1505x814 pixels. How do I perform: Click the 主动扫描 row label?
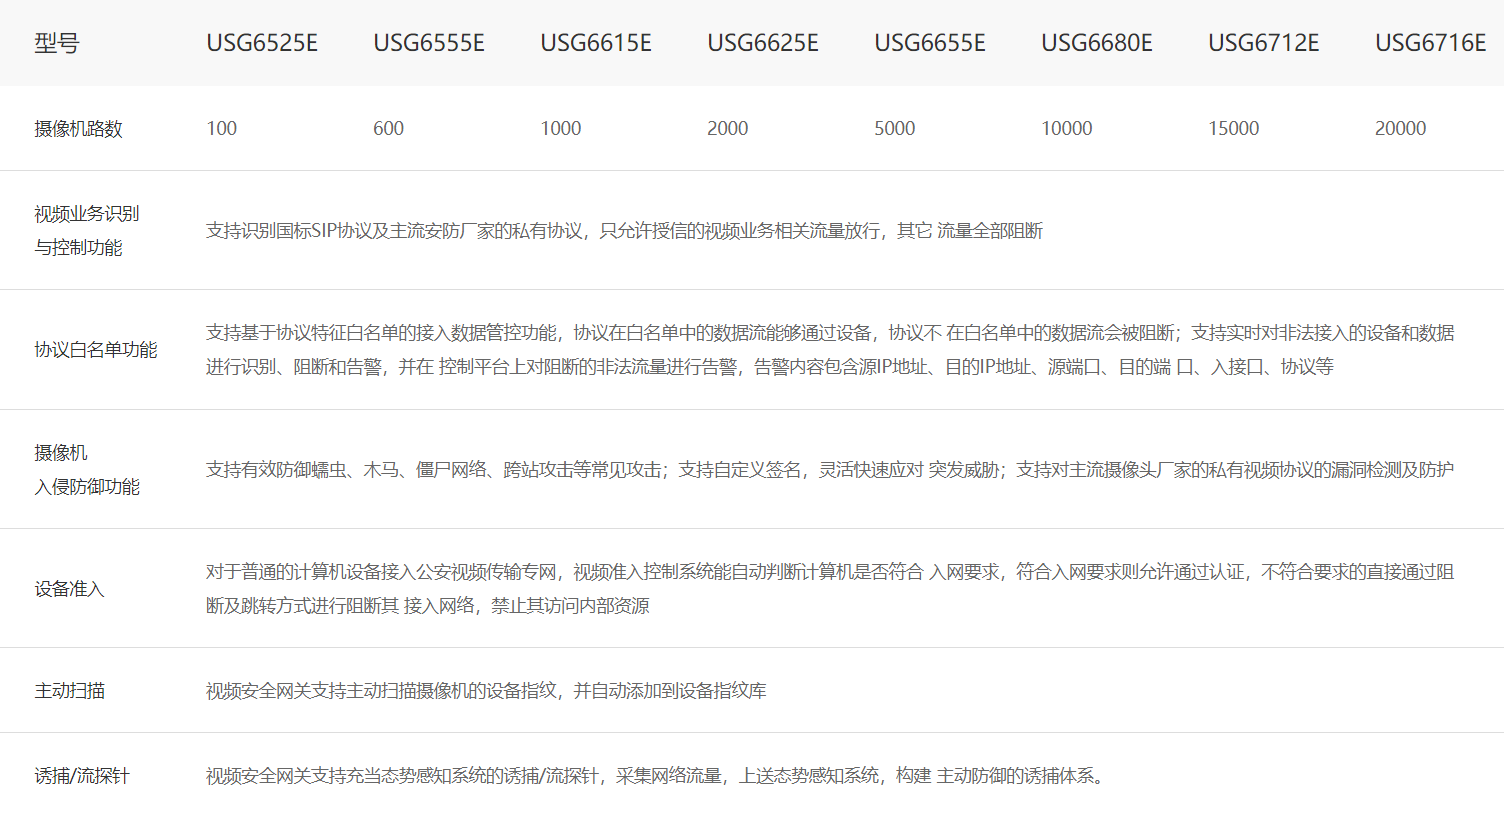(x=69, y=691)
